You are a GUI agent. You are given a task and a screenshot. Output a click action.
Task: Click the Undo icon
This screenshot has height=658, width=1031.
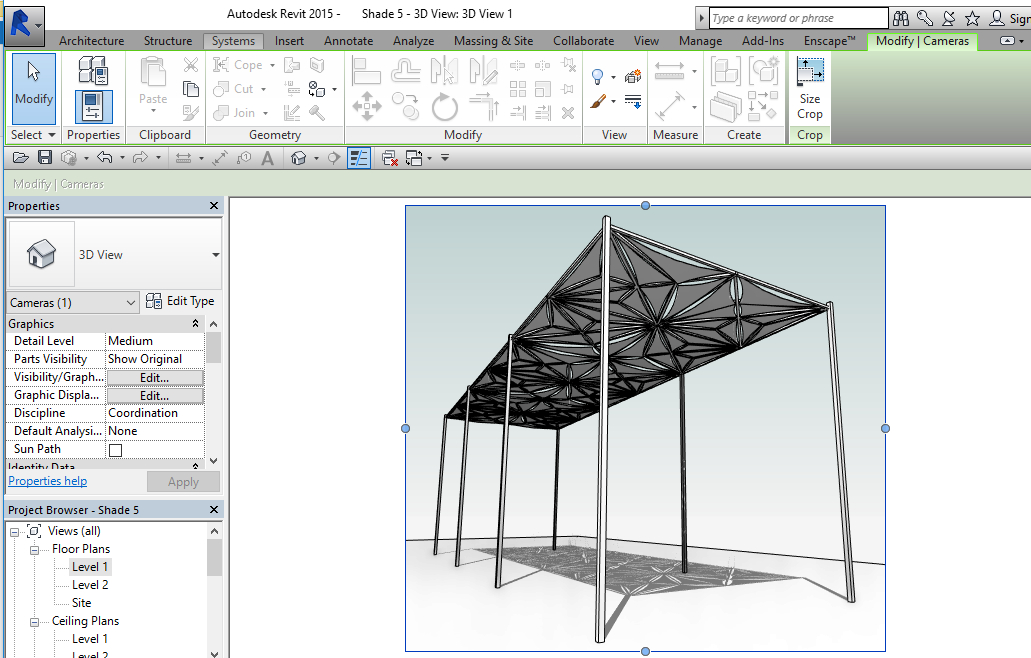(x=105, y=157)
